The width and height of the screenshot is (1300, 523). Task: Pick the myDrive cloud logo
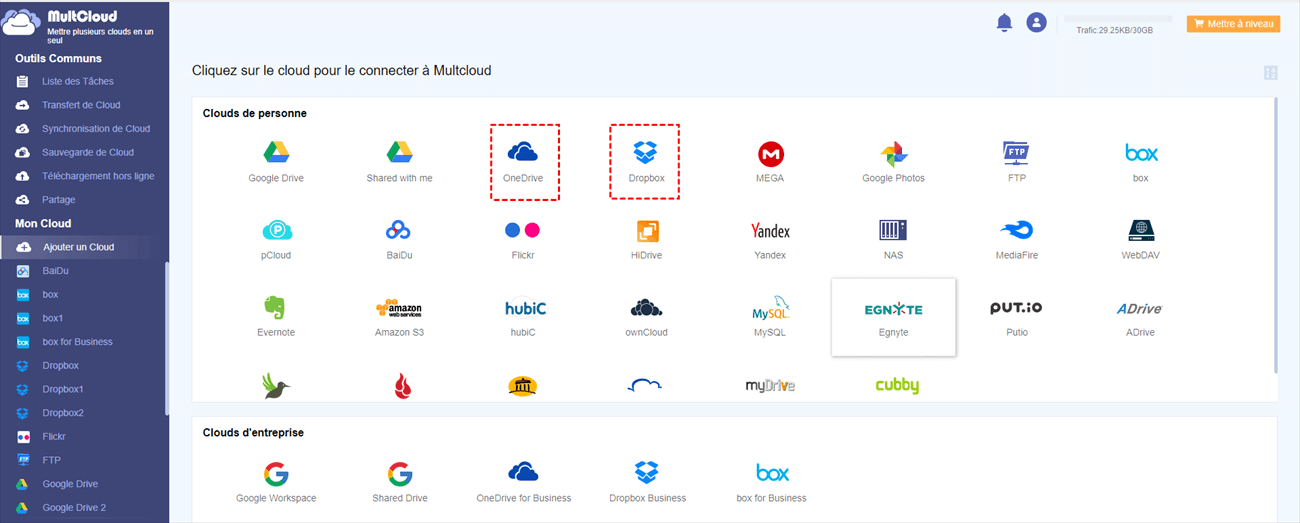coord(770,385)
